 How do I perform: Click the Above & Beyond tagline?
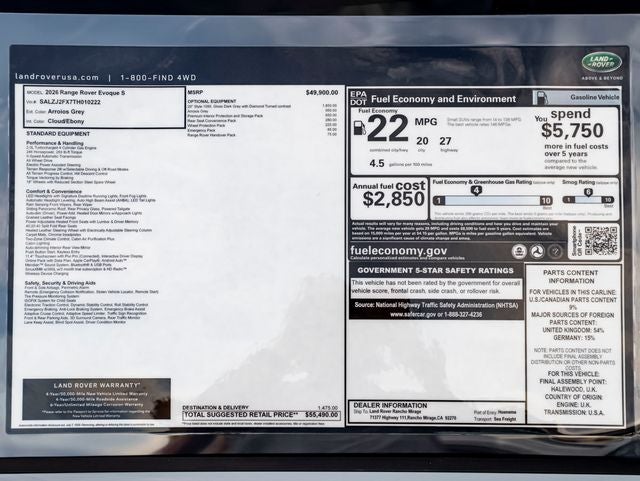click(602, 78)
